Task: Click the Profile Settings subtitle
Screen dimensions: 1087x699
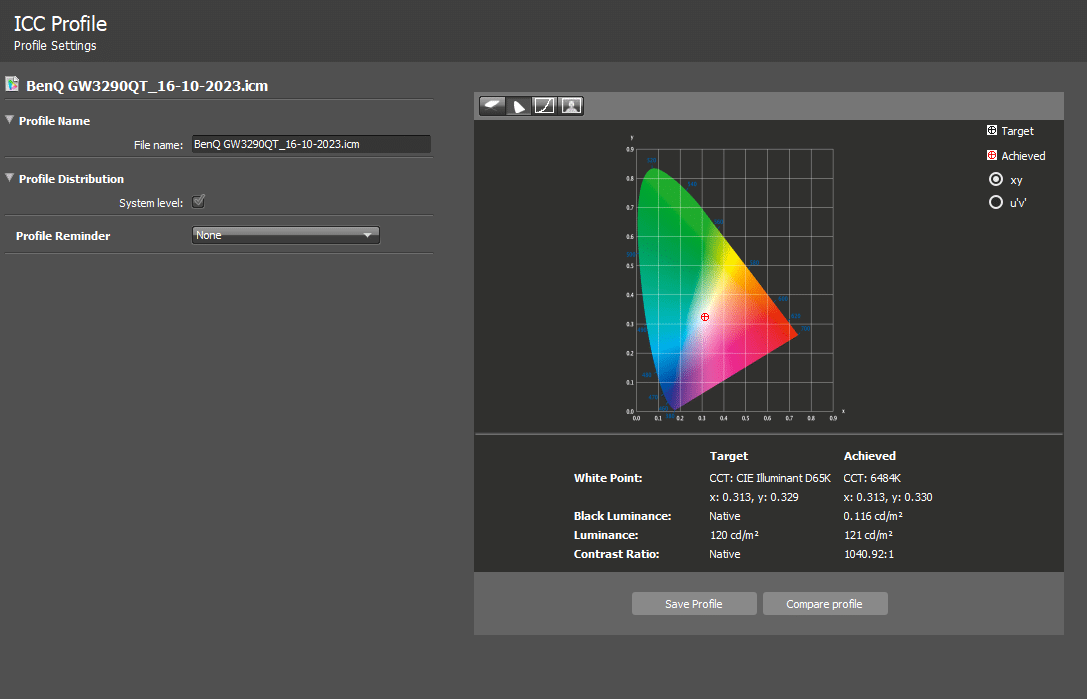Action: click(55, 46)
